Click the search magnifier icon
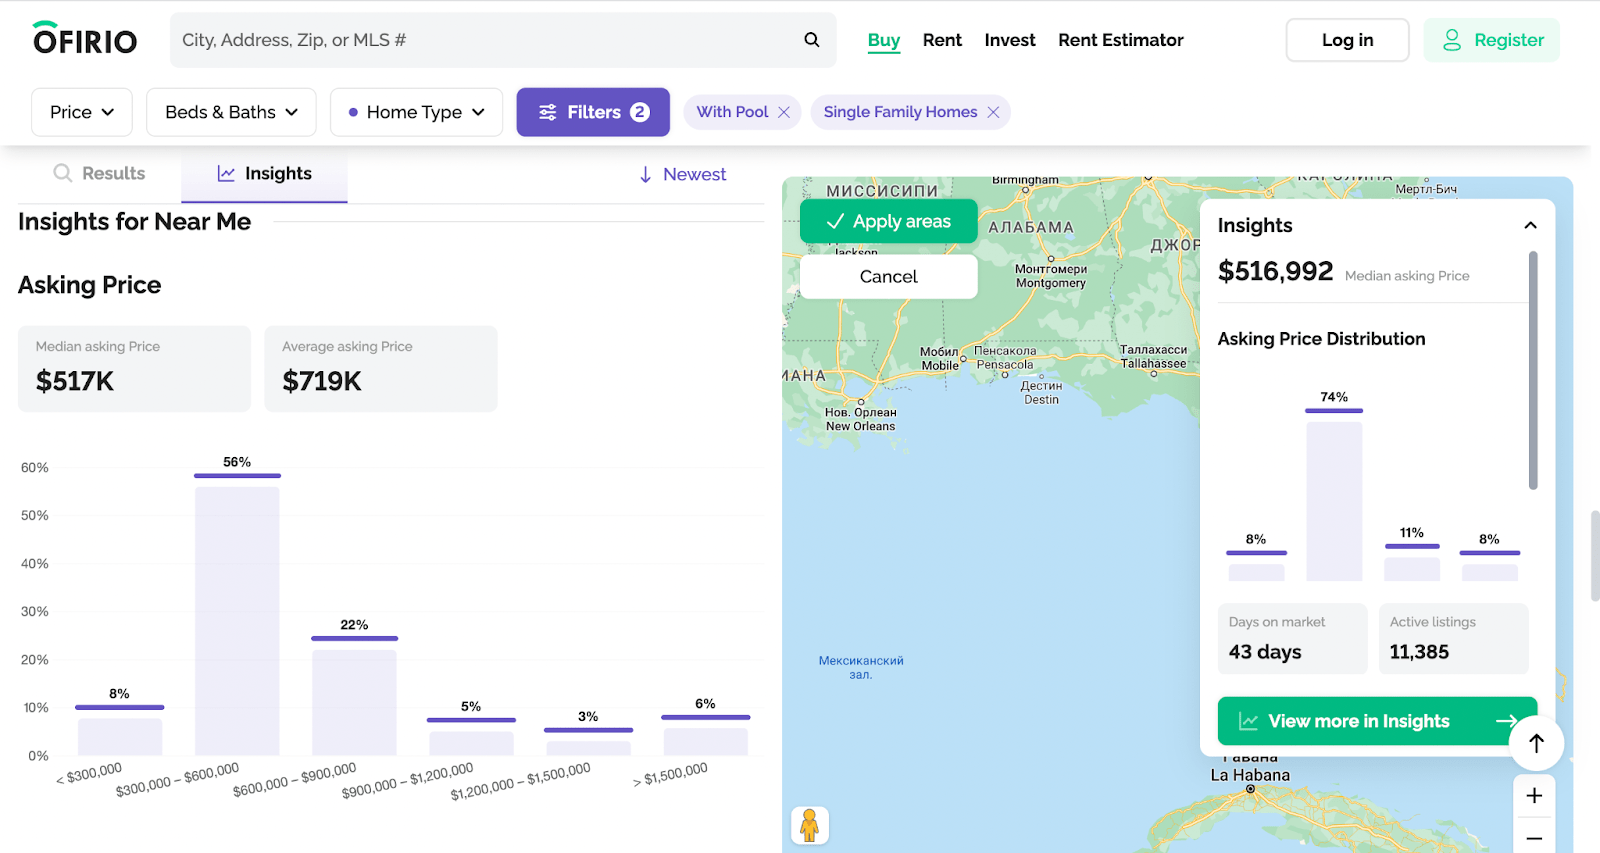Screen dimensions: 1600x853 click(x=812, y=40)
